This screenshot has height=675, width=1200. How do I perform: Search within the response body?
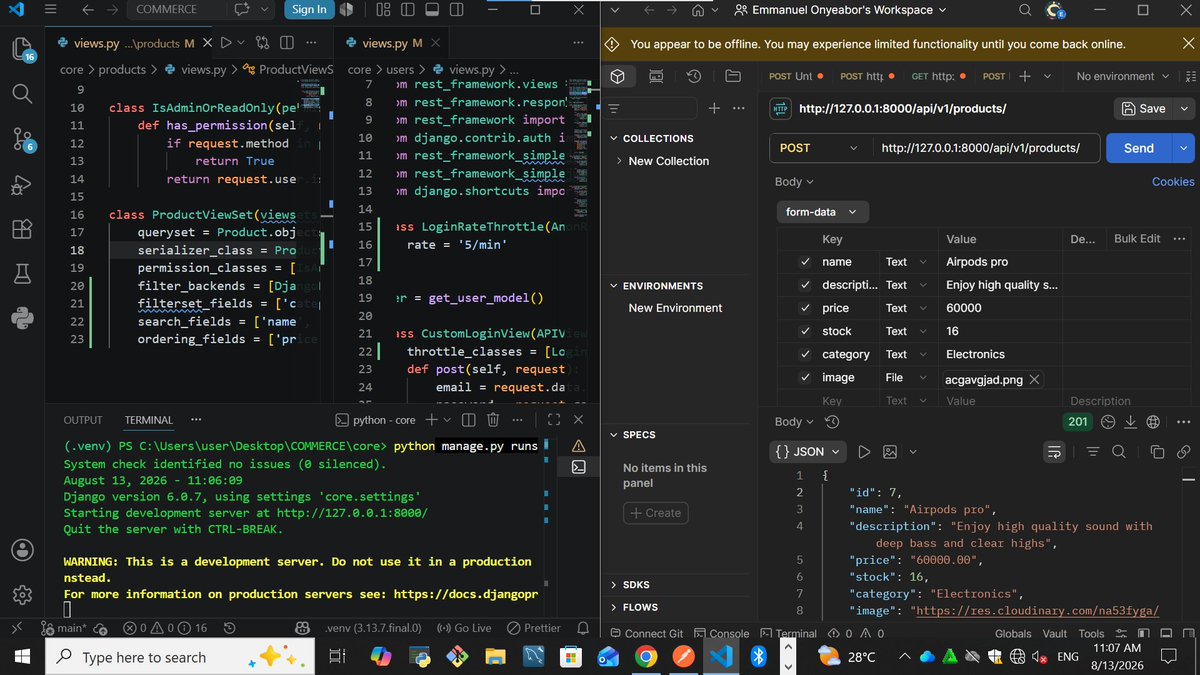(1119, 452)
